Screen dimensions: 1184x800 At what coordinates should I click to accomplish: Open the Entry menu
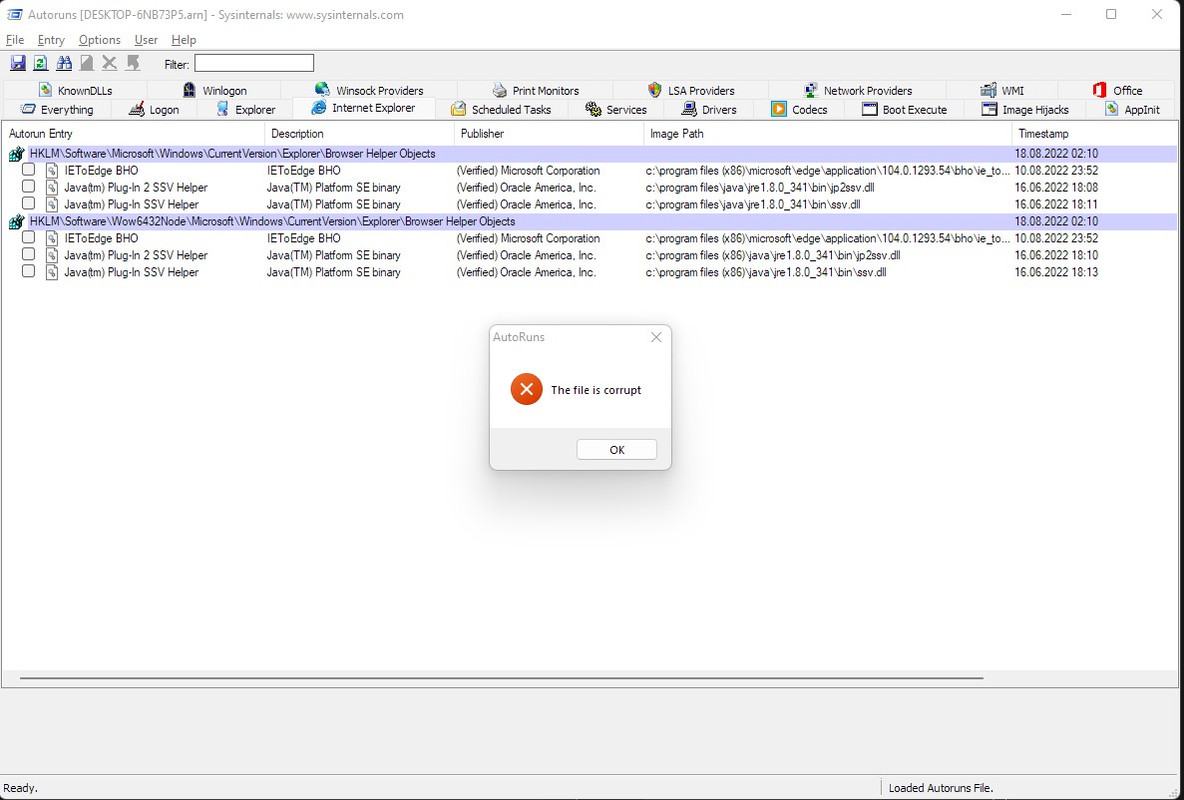51,40
